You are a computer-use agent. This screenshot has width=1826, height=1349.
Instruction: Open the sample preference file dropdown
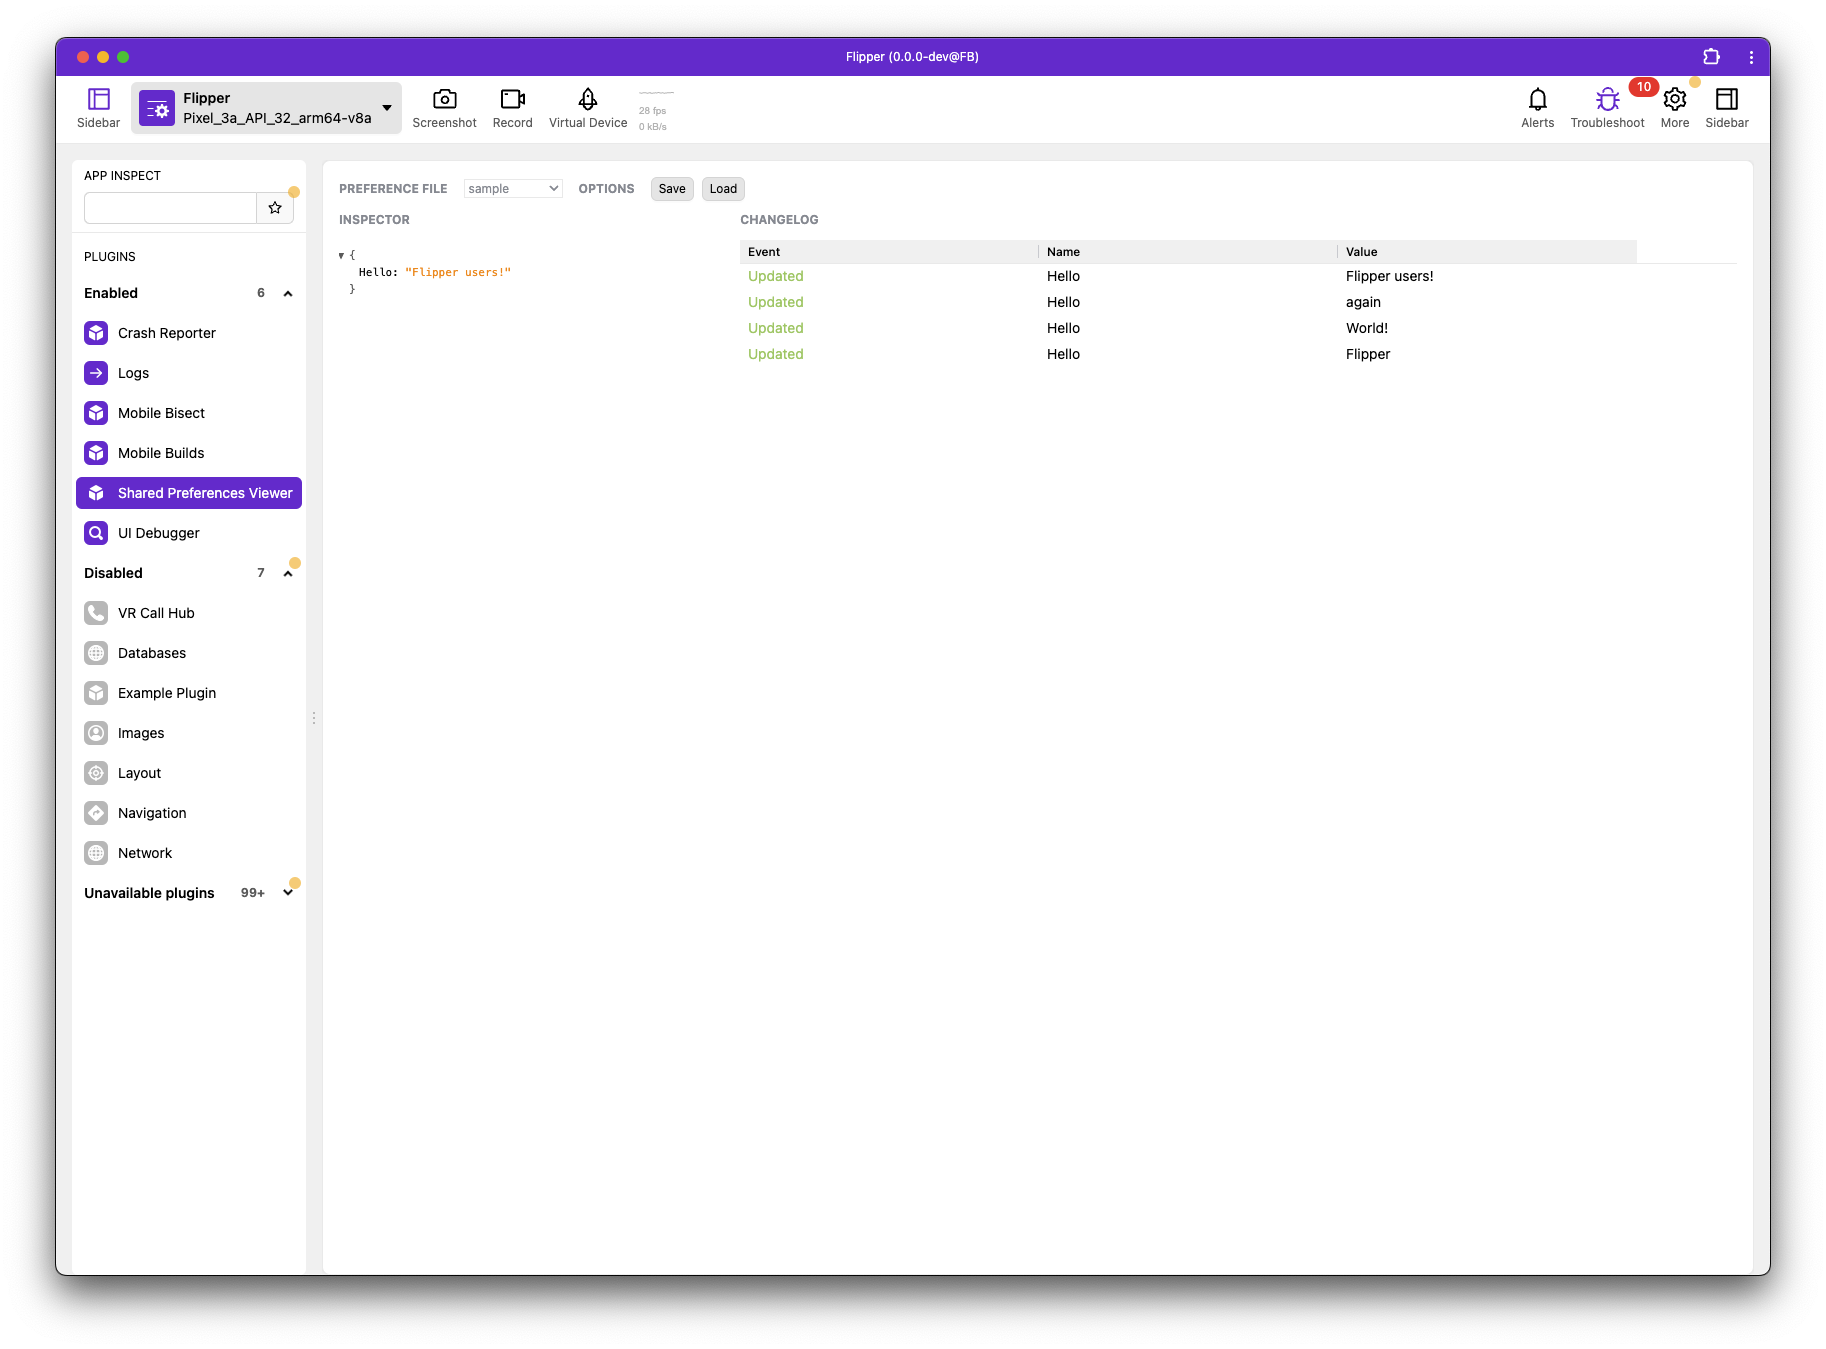pos(513,189)
